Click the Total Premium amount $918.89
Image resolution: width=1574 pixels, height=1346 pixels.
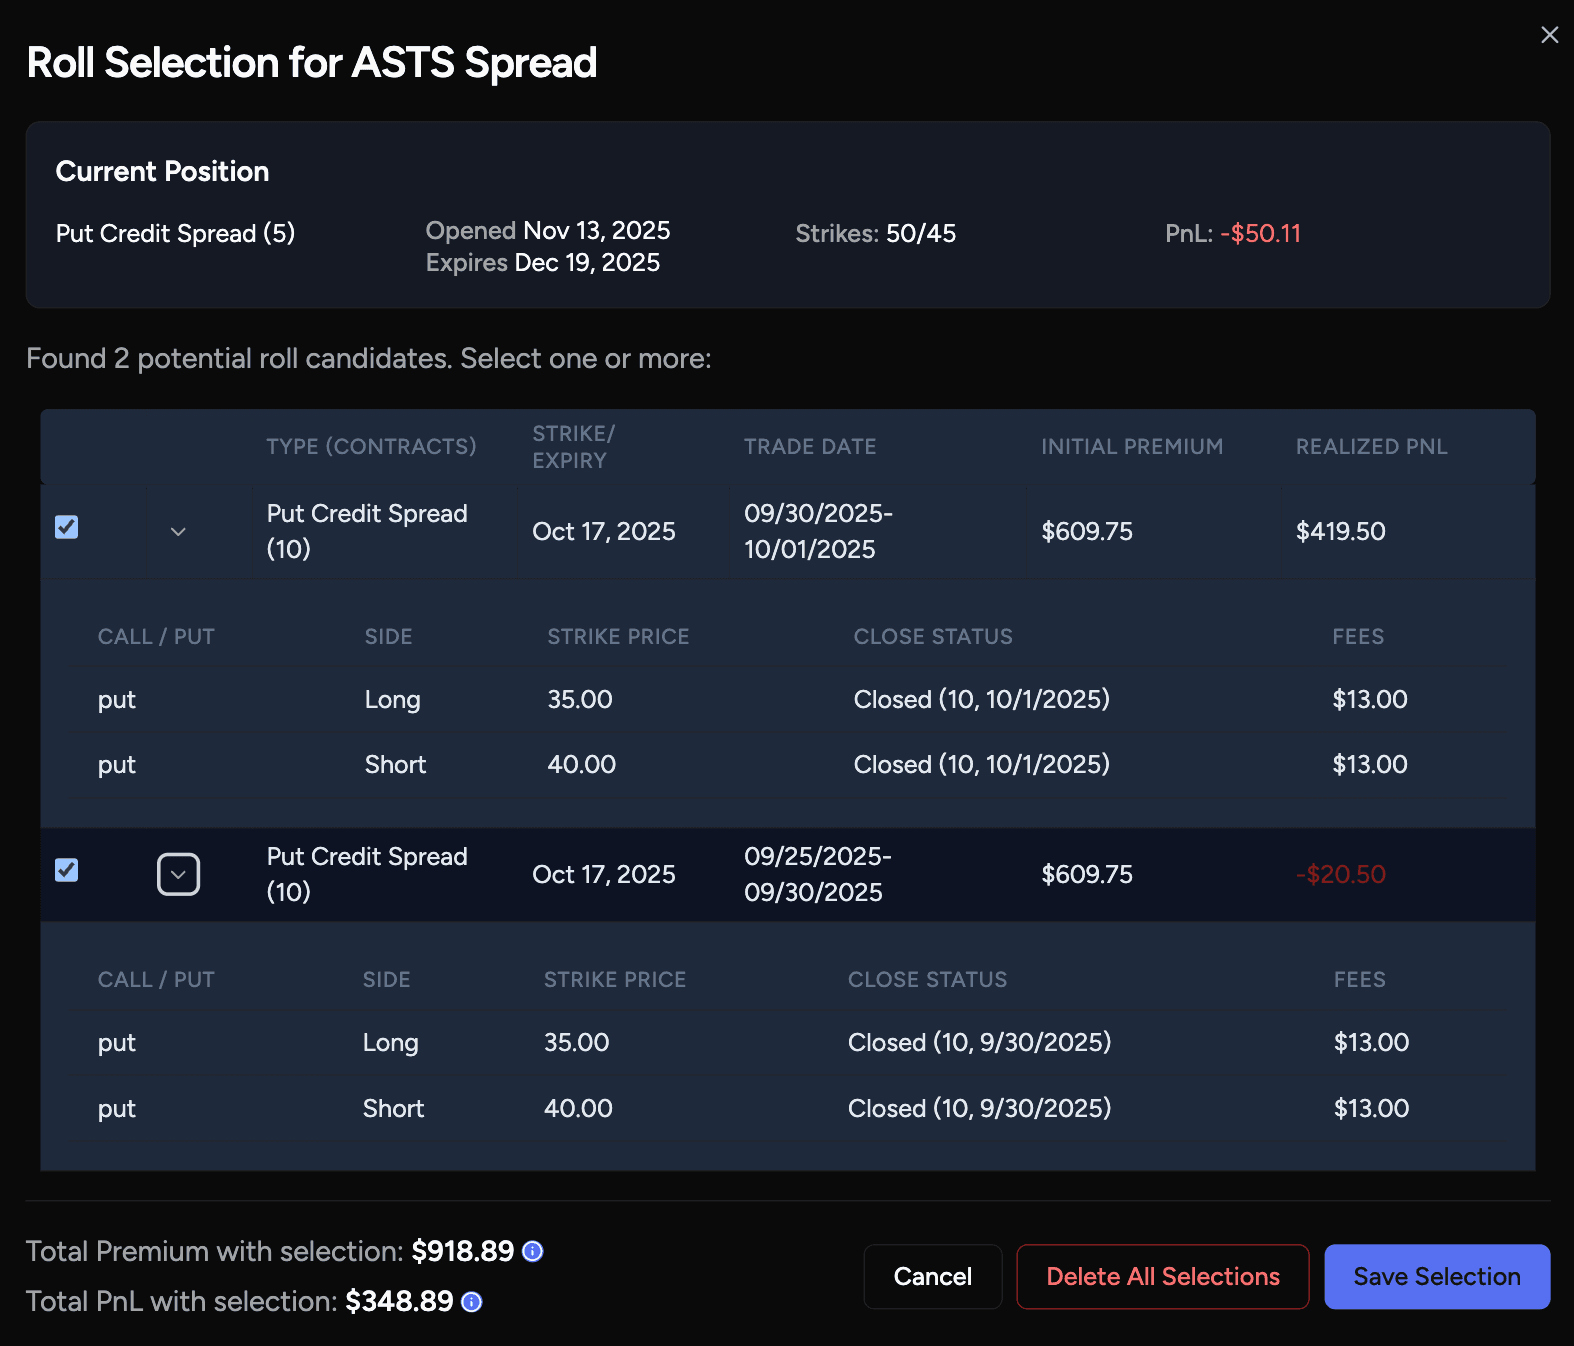462,1251
